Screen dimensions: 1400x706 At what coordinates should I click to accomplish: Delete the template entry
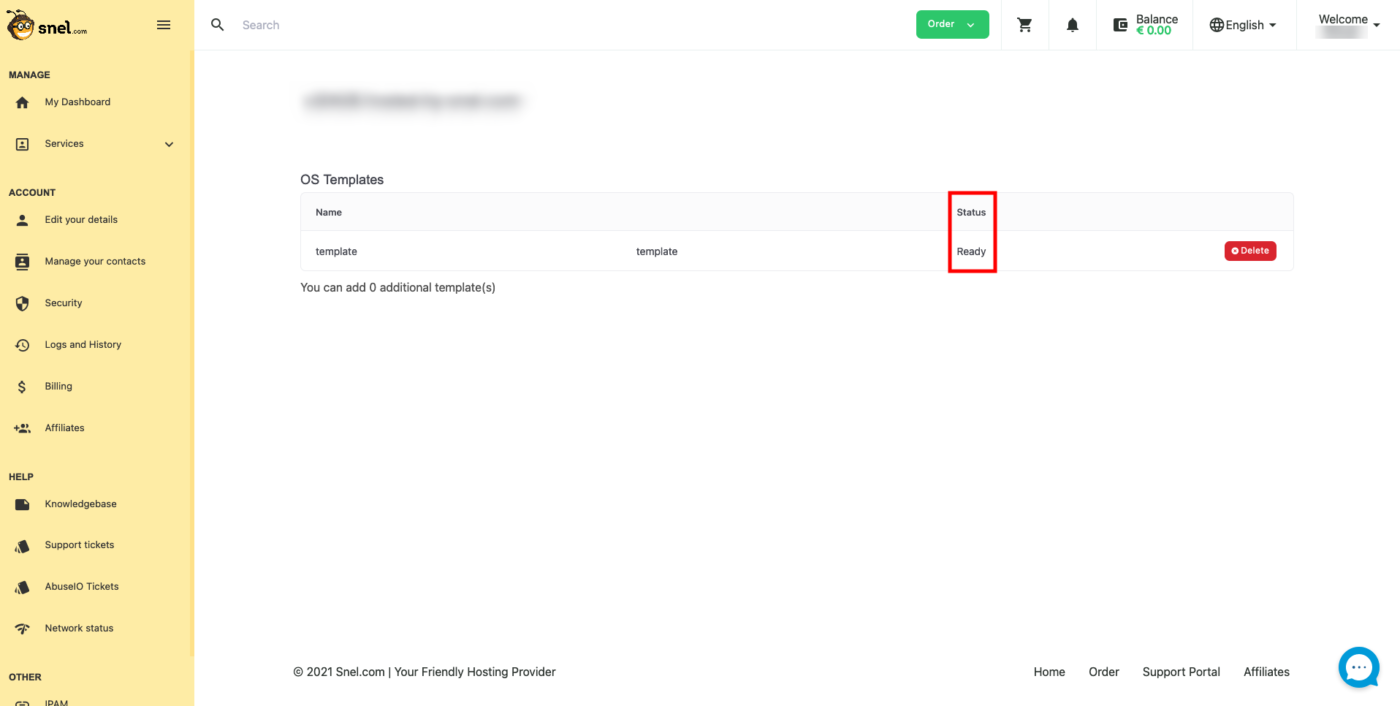[x=1249, y=251]
